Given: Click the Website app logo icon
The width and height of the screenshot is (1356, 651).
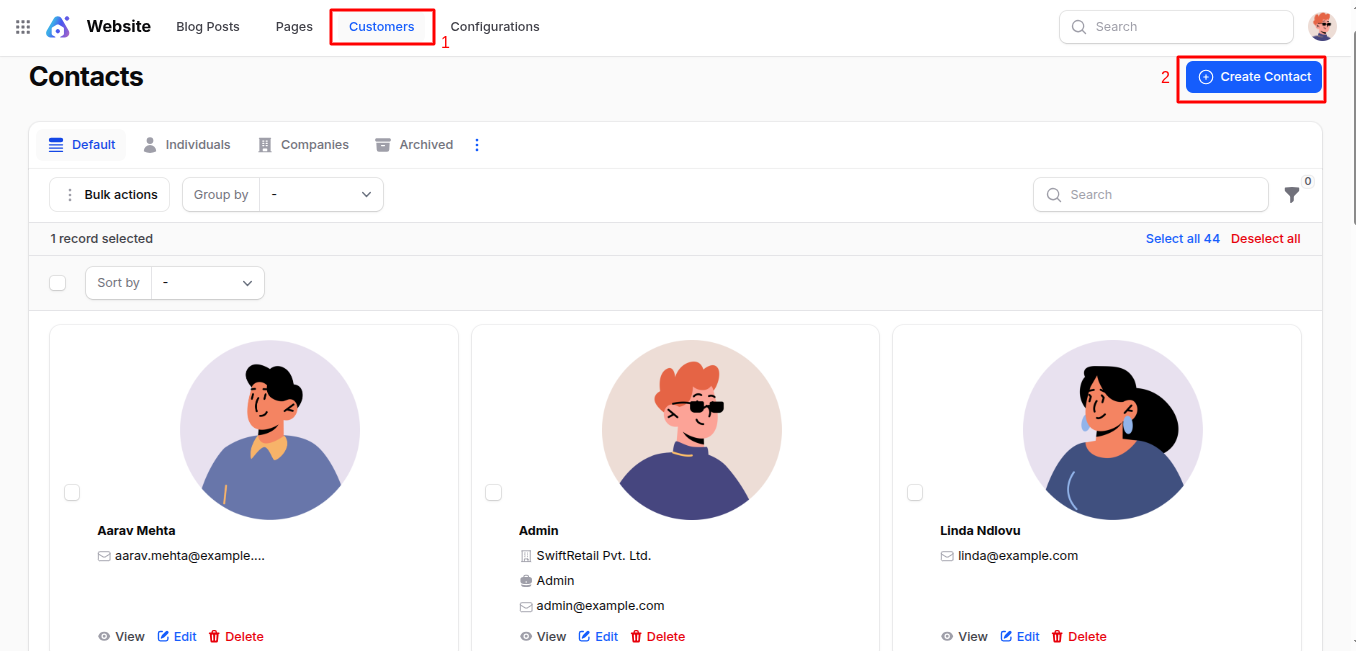Looking at the screenshot, I should [58, 27].
